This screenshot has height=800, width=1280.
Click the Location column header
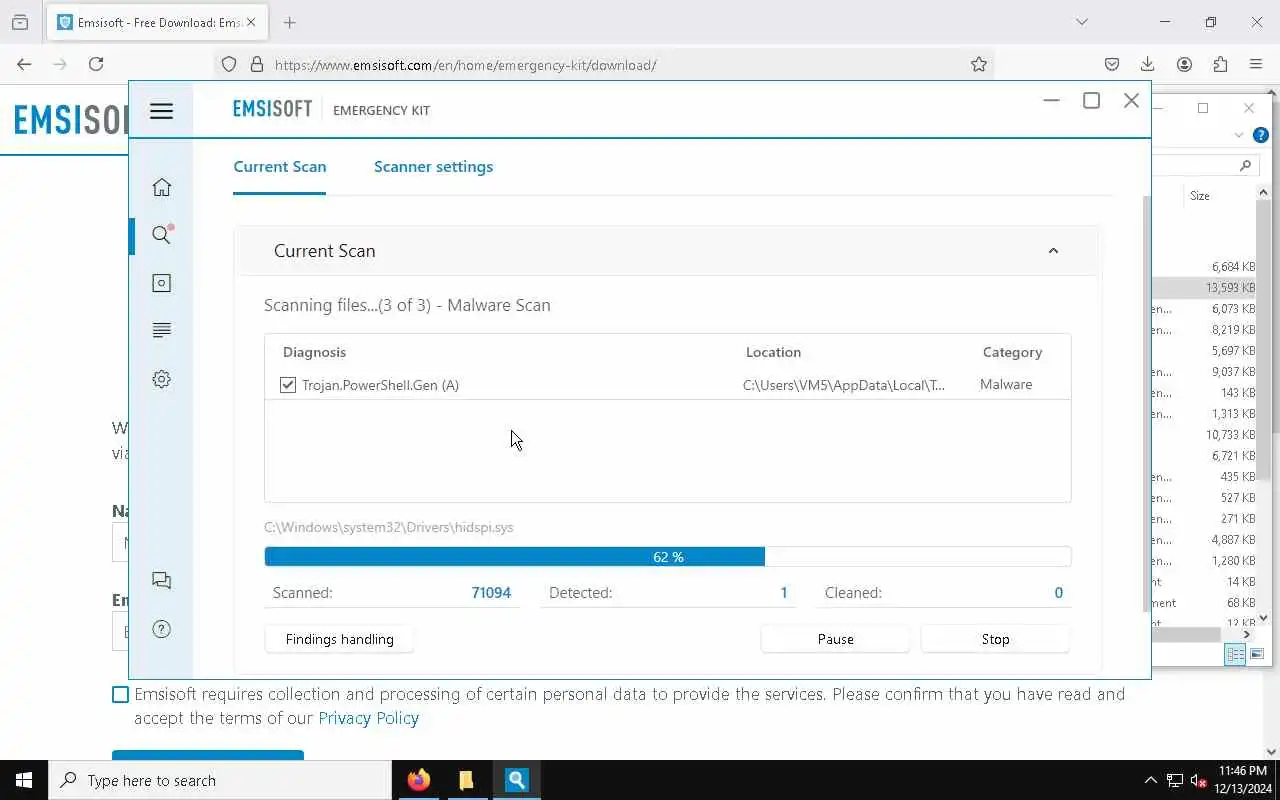tap(773, 352)
